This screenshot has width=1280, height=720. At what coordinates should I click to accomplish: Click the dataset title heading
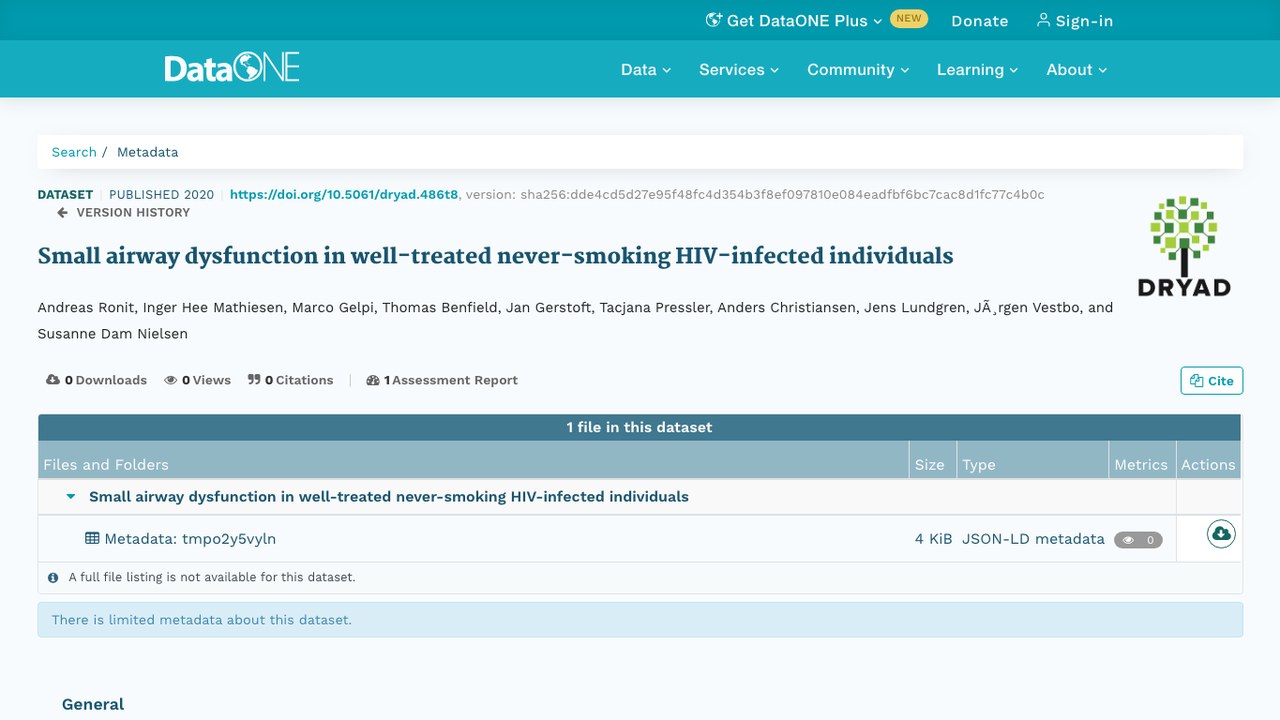point(495,256)
